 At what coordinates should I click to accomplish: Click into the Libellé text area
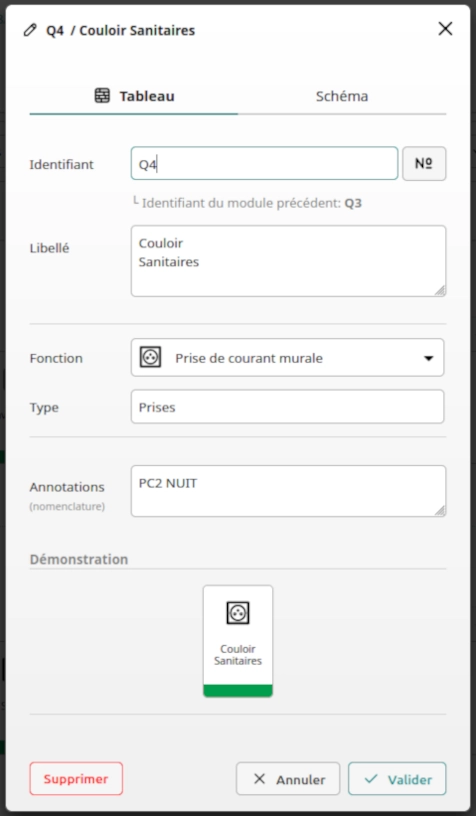coord(288,261)
